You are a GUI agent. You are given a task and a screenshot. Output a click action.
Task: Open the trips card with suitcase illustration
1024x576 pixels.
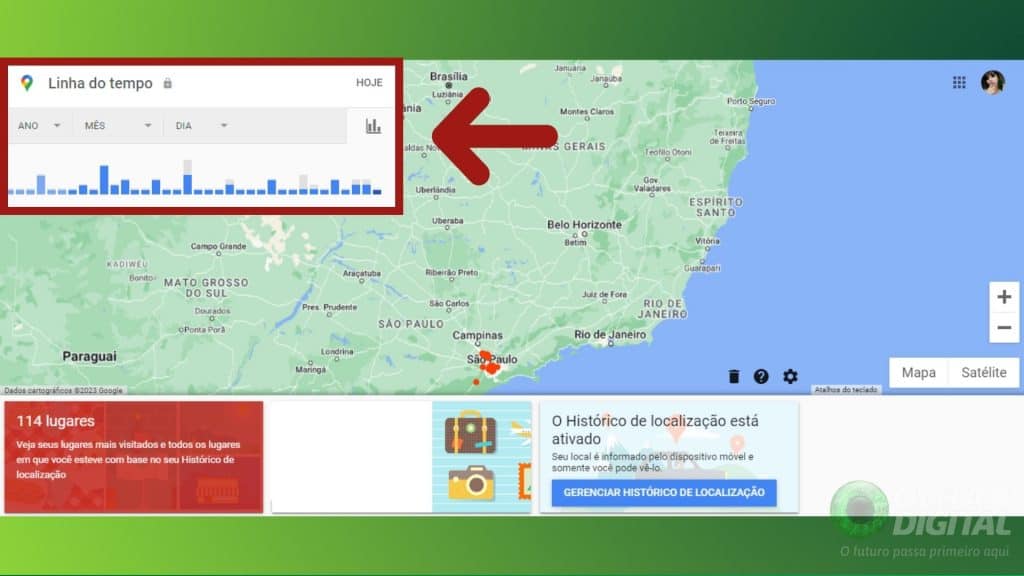coord(402,457)
